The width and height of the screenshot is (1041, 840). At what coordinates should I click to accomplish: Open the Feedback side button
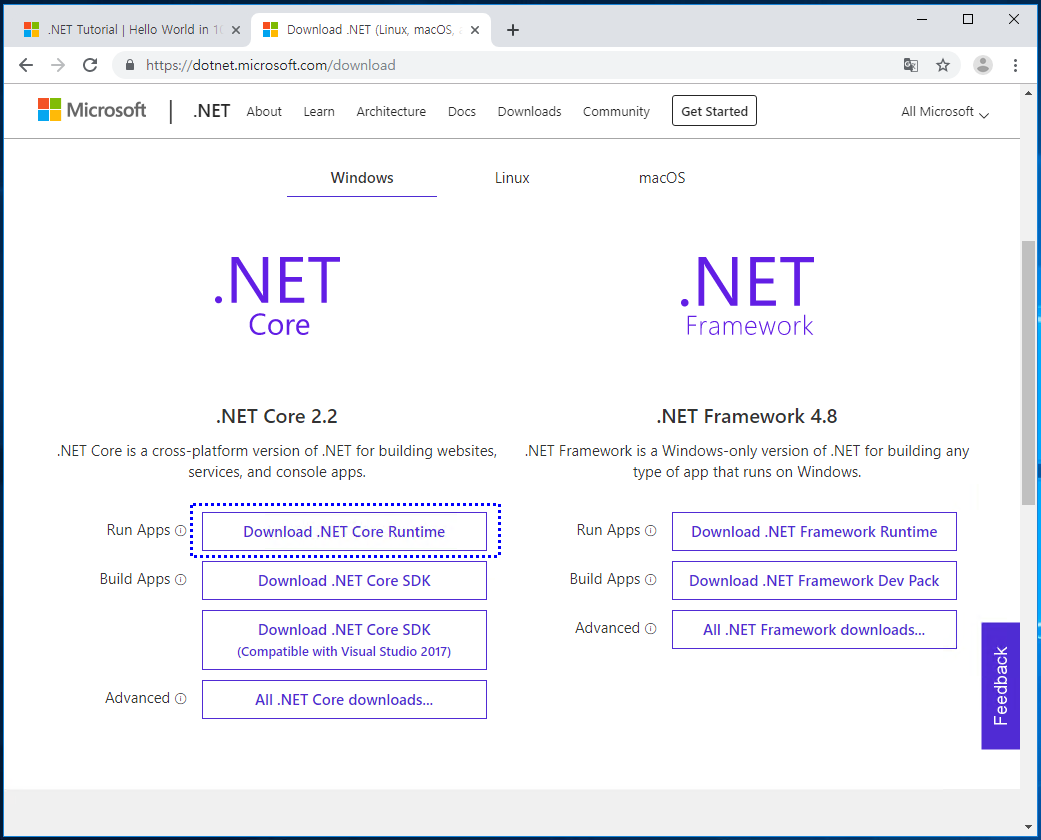(1001, 686)
